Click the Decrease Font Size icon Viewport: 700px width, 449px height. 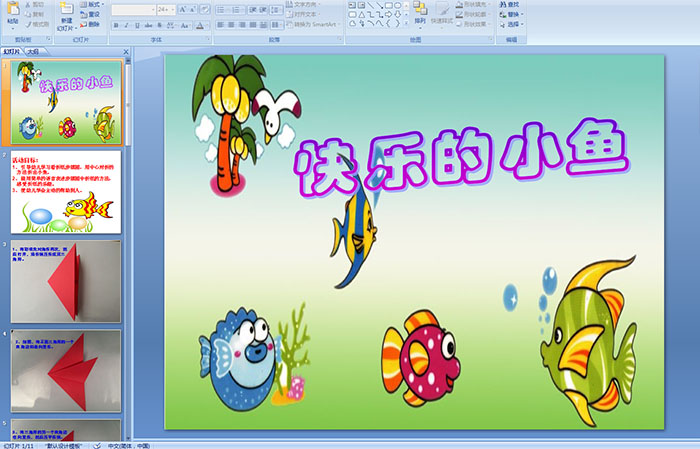[x=193, y=9]
